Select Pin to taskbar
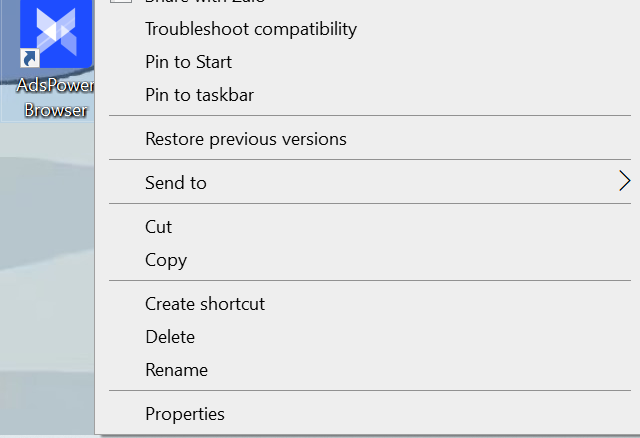The height and width of the screenshot is (438, 640). (x=199, y=95)
